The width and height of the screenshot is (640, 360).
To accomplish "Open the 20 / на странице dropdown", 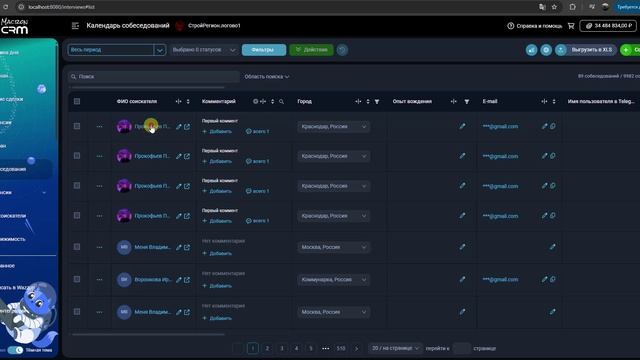I will [x=395, y=348].
